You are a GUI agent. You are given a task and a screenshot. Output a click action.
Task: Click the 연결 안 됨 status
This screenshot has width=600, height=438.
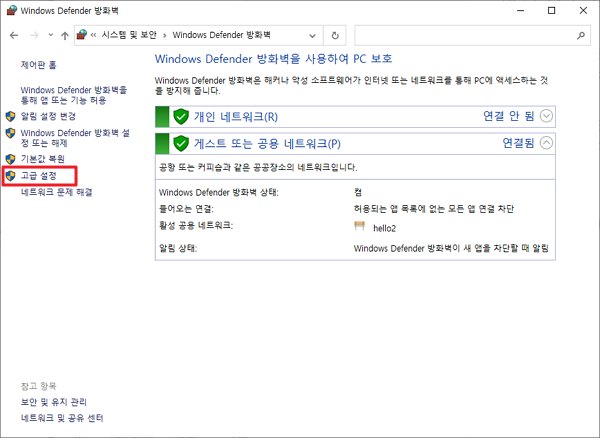click(x=508, y=116)
